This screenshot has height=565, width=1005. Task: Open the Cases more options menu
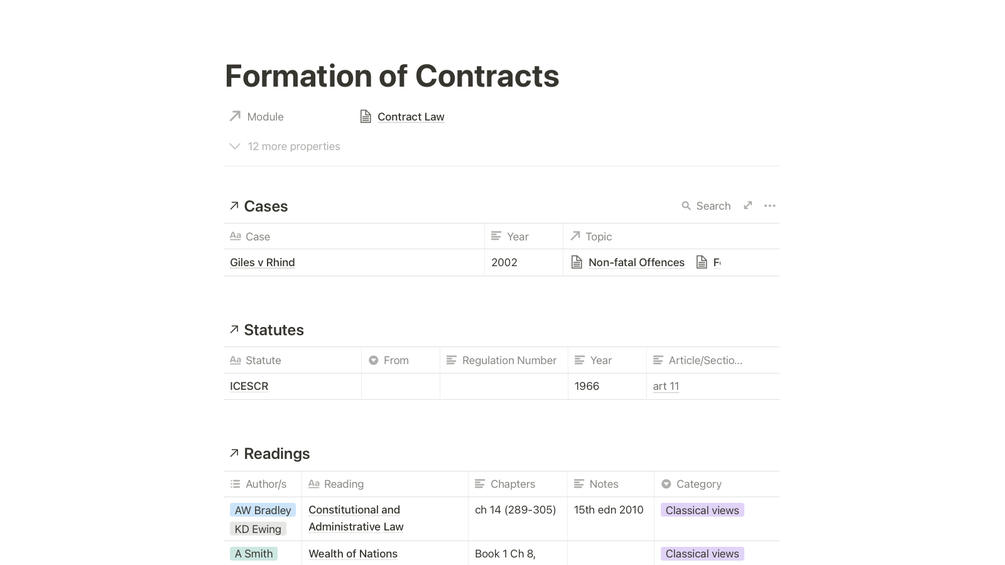click(770, 206)
